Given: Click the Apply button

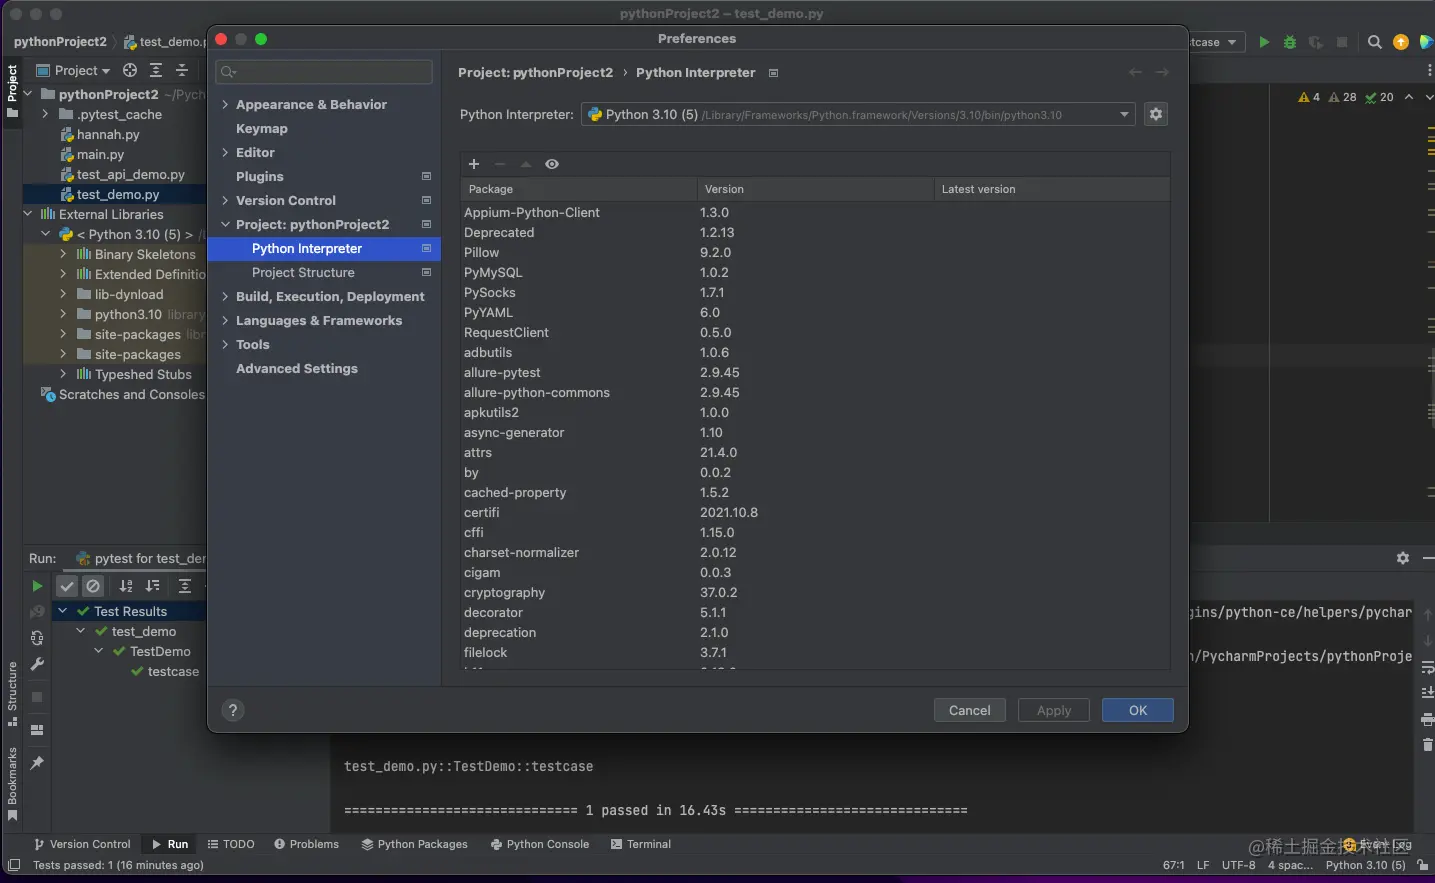Looking at the screenshot, I should click(1054, 710).
